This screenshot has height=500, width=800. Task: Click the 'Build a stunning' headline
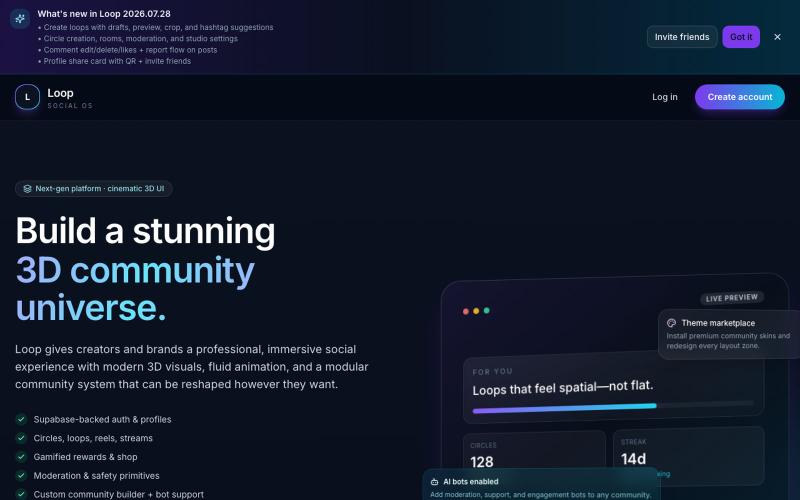tap(145, 231)
